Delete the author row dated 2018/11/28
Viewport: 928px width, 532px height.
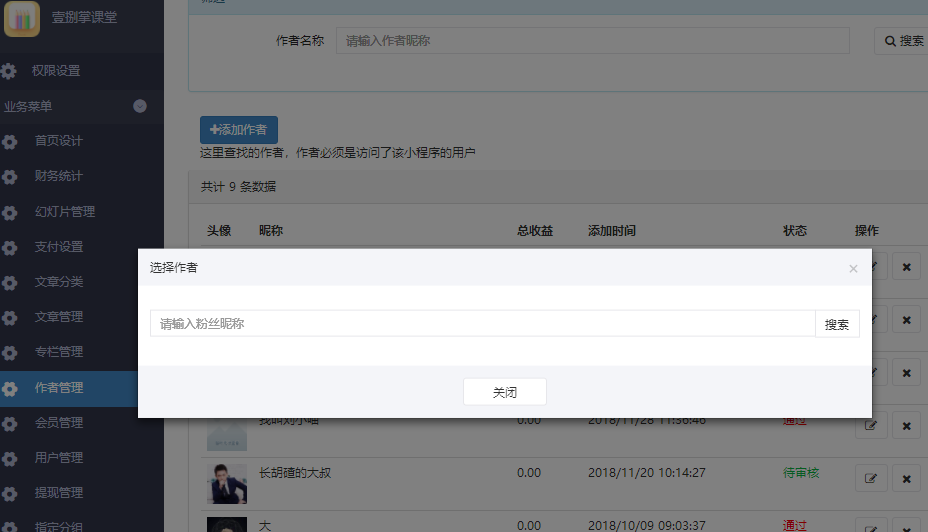906,426
